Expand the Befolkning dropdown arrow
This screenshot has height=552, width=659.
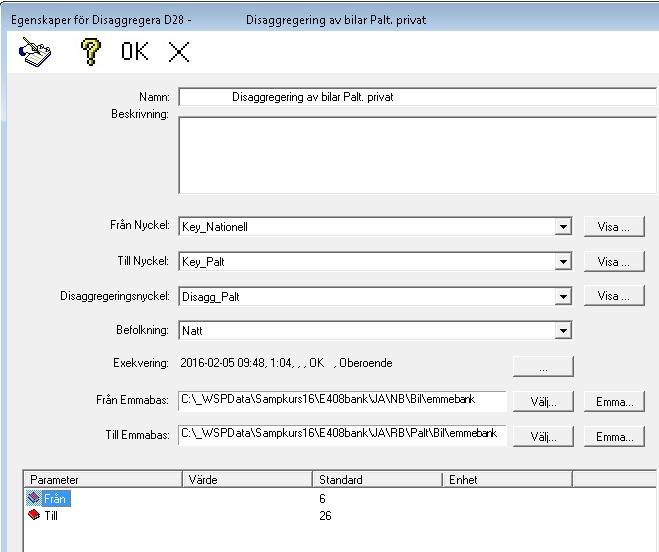click(563, 330)
